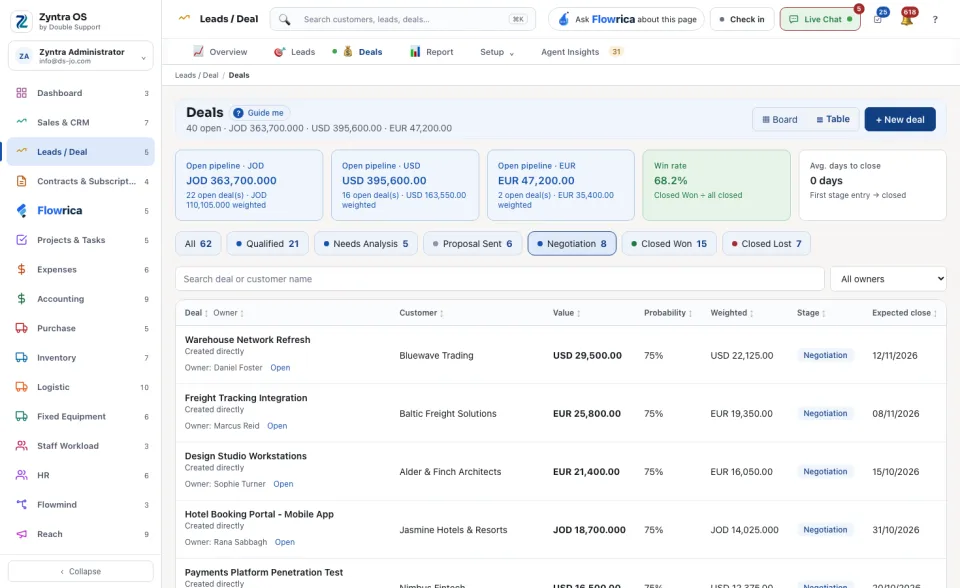Filter deals by Needs Analysis stage
The height and width of the screenshot is (588, 960).
click(366, 244)
